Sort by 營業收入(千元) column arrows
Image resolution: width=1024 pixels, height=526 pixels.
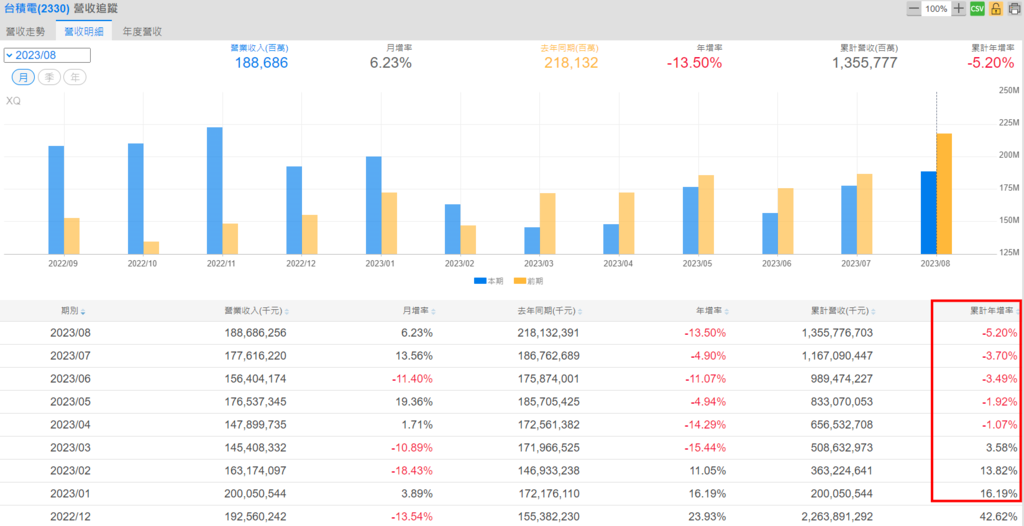click(x=287, y=312)
